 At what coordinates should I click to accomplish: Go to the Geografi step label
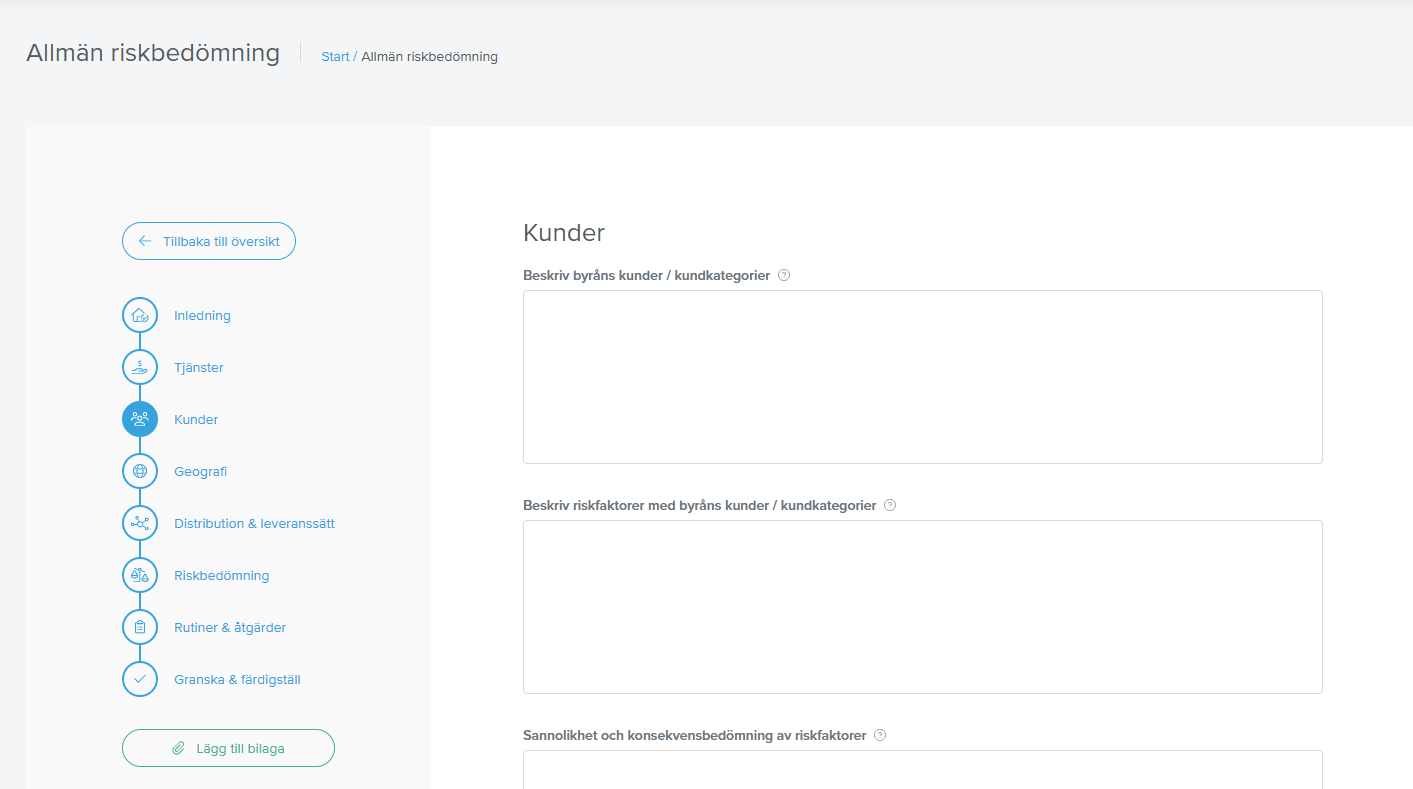pyautogui.click(x=200, y=471)
